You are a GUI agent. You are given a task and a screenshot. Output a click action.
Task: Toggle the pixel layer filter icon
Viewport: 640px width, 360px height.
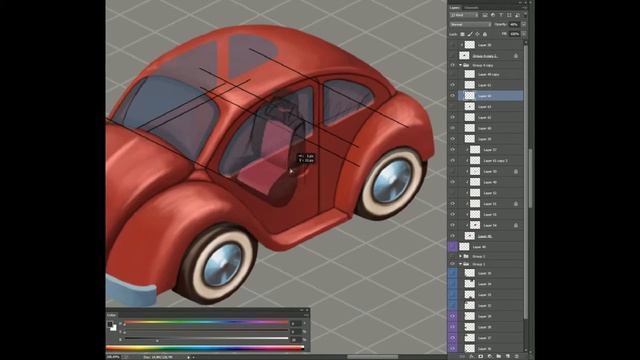click(x=485, y=15)
